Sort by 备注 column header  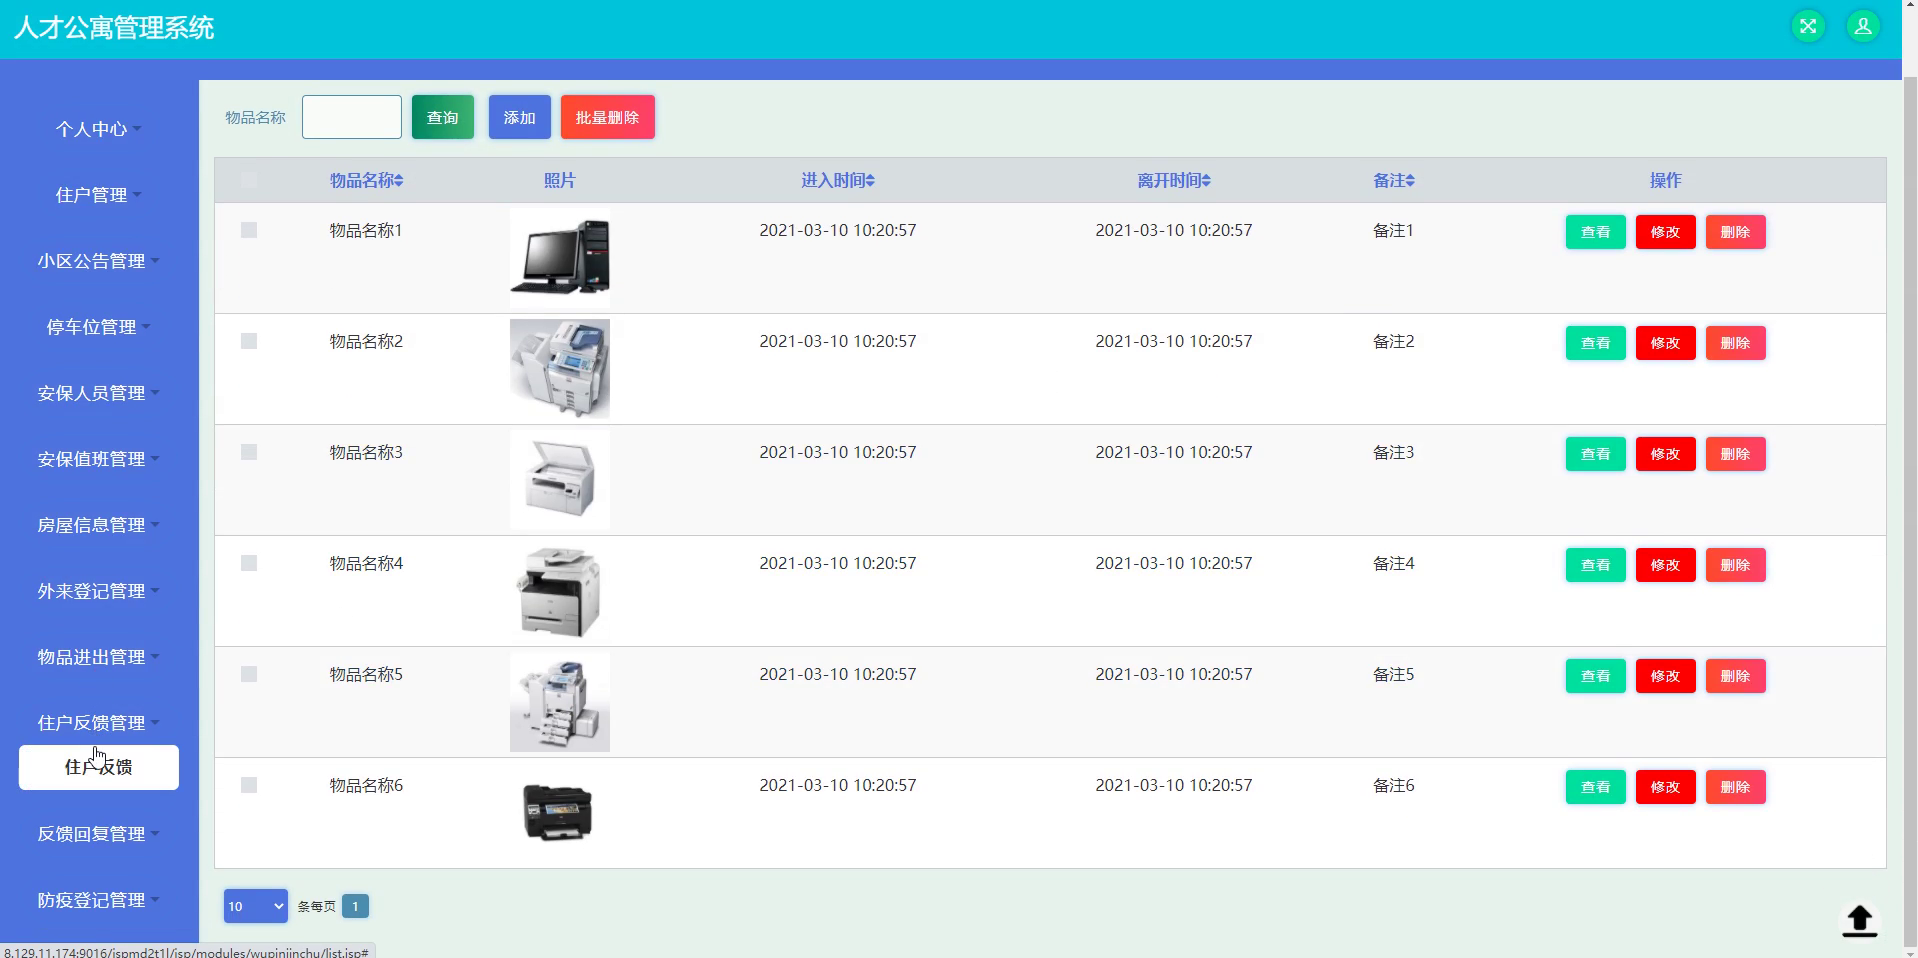(1394, 181)
